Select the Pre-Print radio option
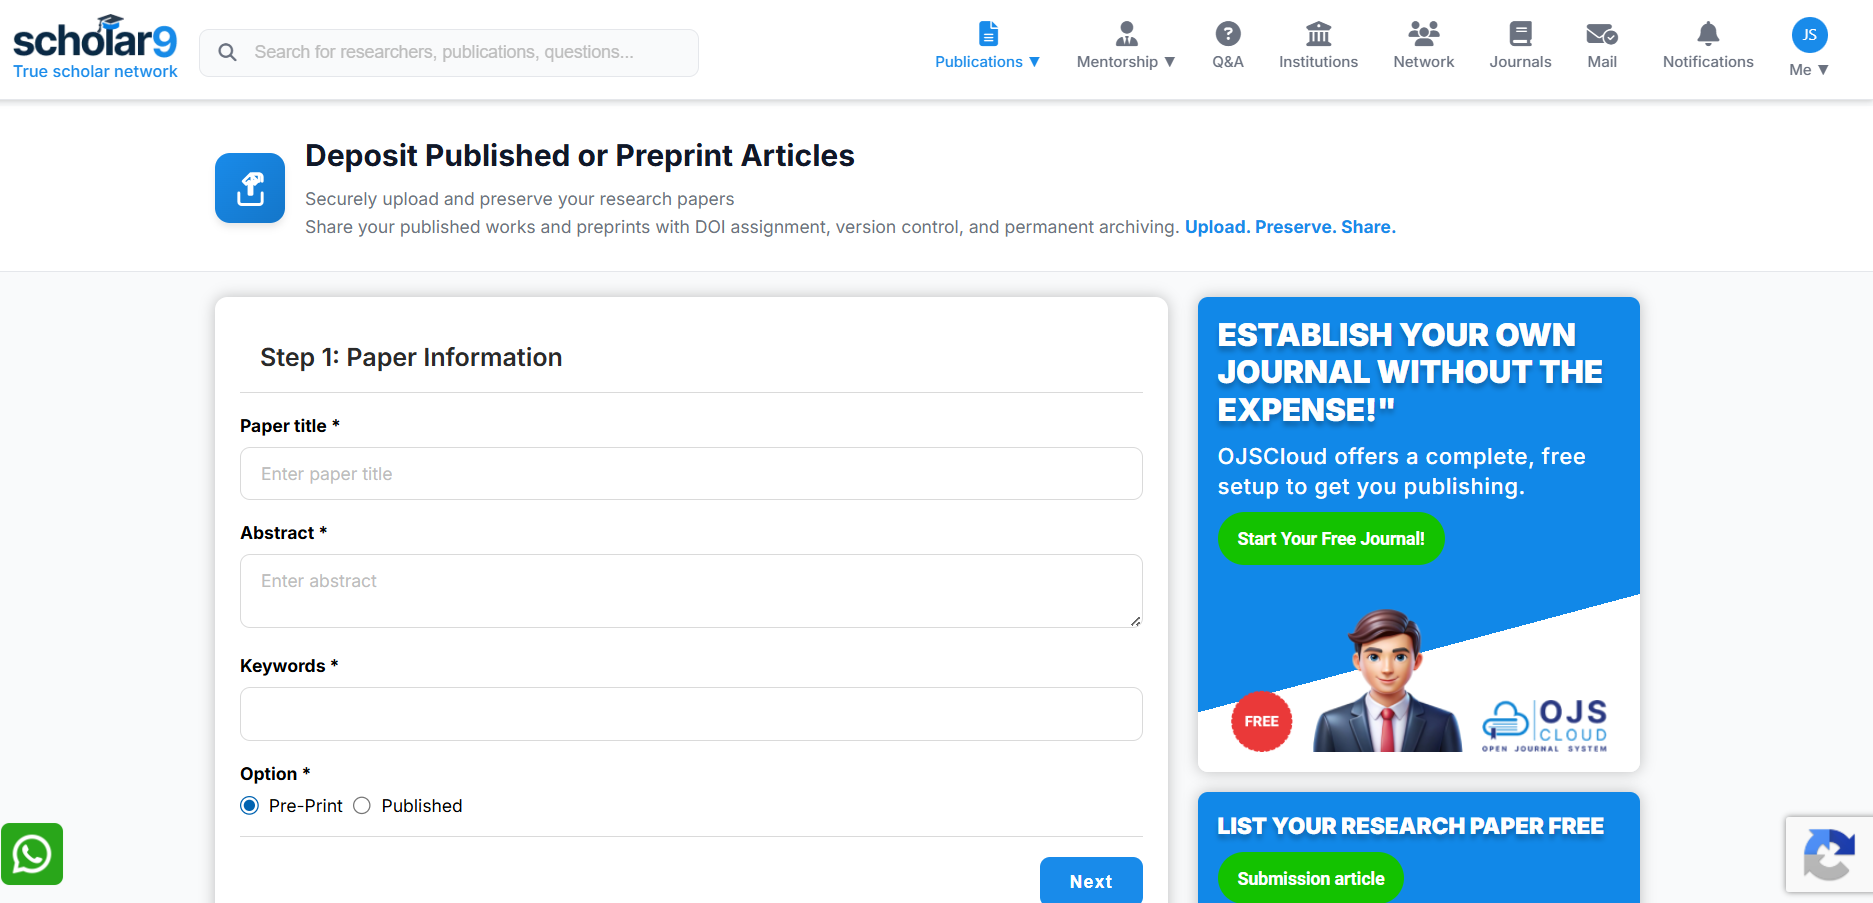Viewport: 1873px width, 903px height. coord(250,806)
